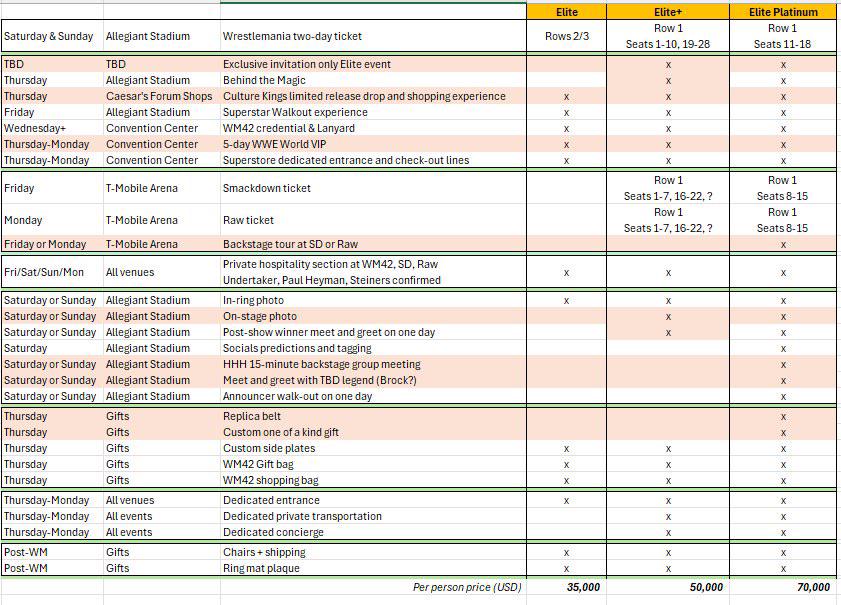Click Backstage tour at SD or Raw
Viewport: 841px width, 605px height.
tap(373, 244)
